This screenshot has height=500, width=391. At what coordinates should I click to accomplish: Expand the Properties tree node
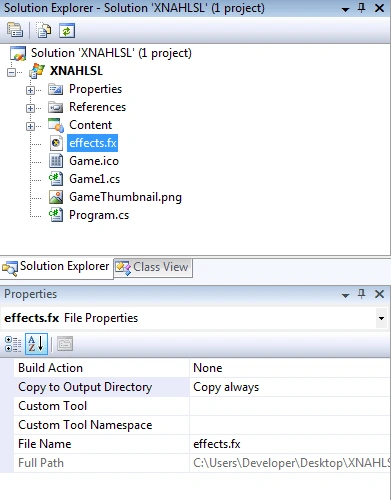click(30, 90)
